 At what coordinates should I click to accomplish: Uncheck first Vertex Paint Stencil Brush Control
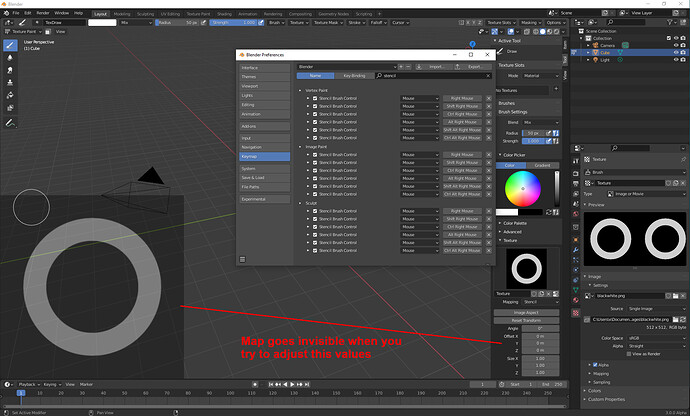click(315, 98)
